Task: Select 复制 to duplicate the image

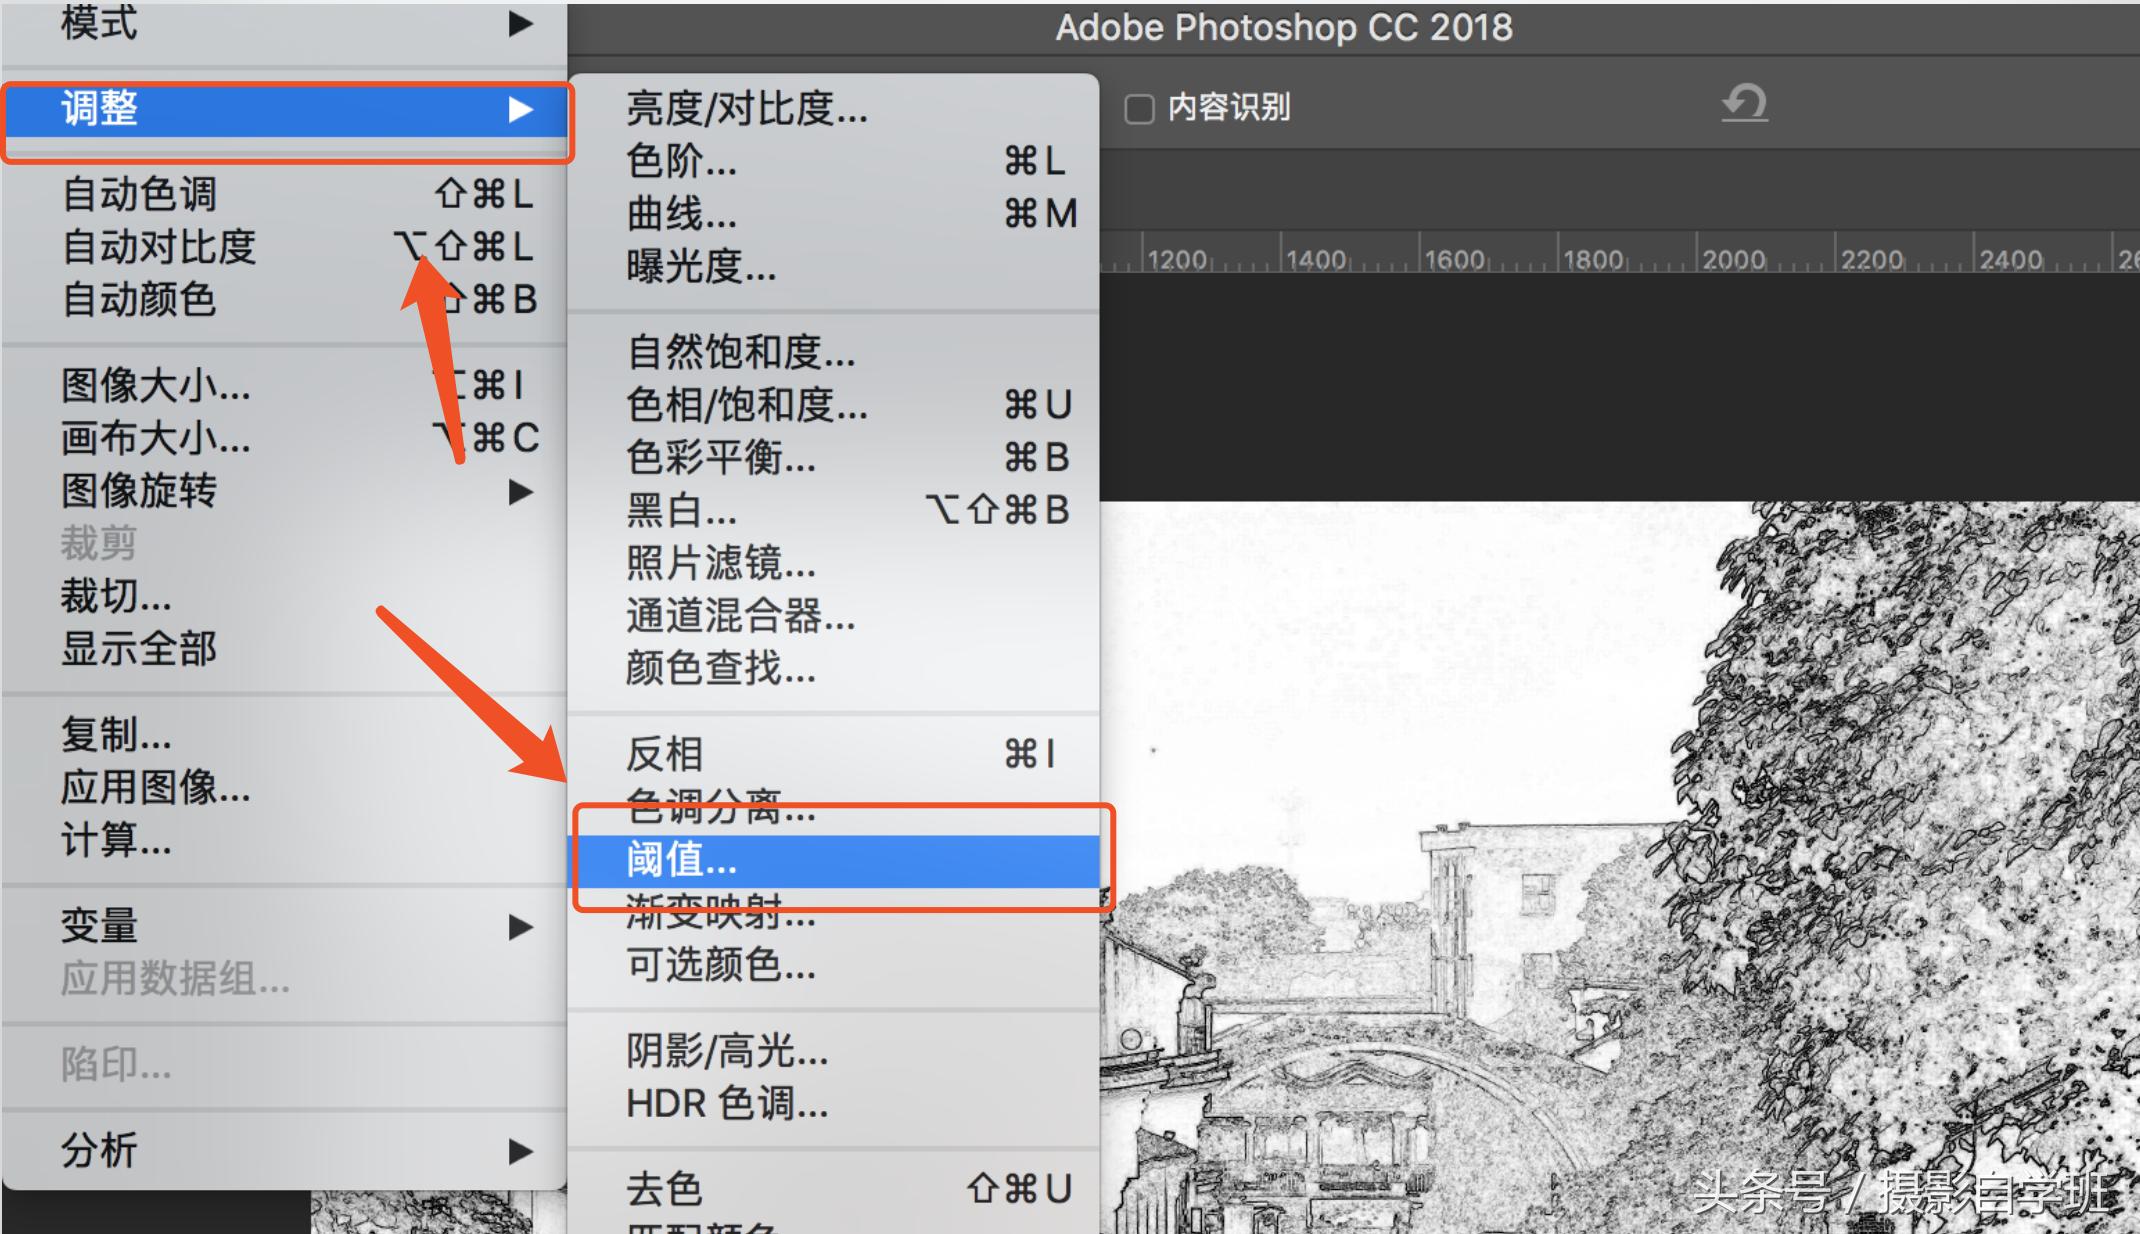Action: click(x=117, y=735)
